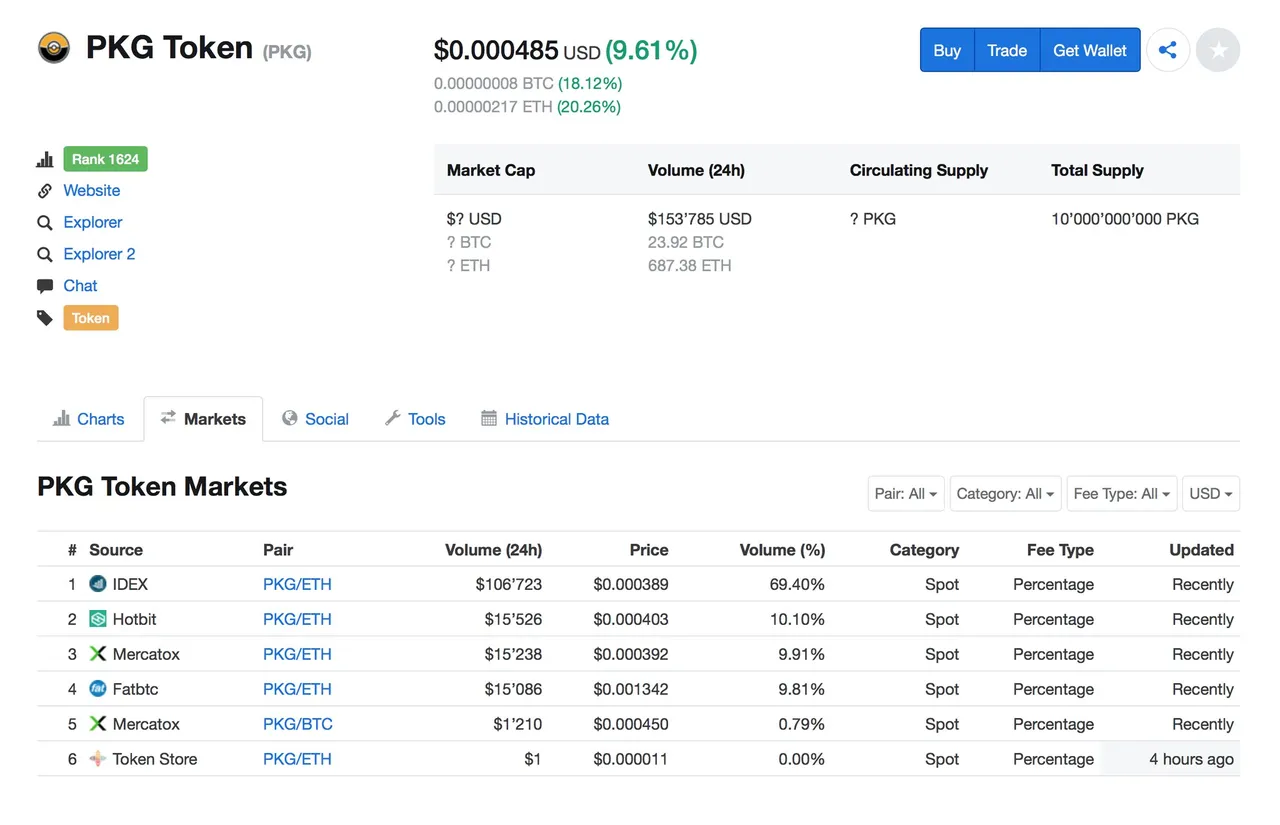The height and width of the screenshot is (825, 1280).
Task: Open the Website link
Action: coord(92,190)
